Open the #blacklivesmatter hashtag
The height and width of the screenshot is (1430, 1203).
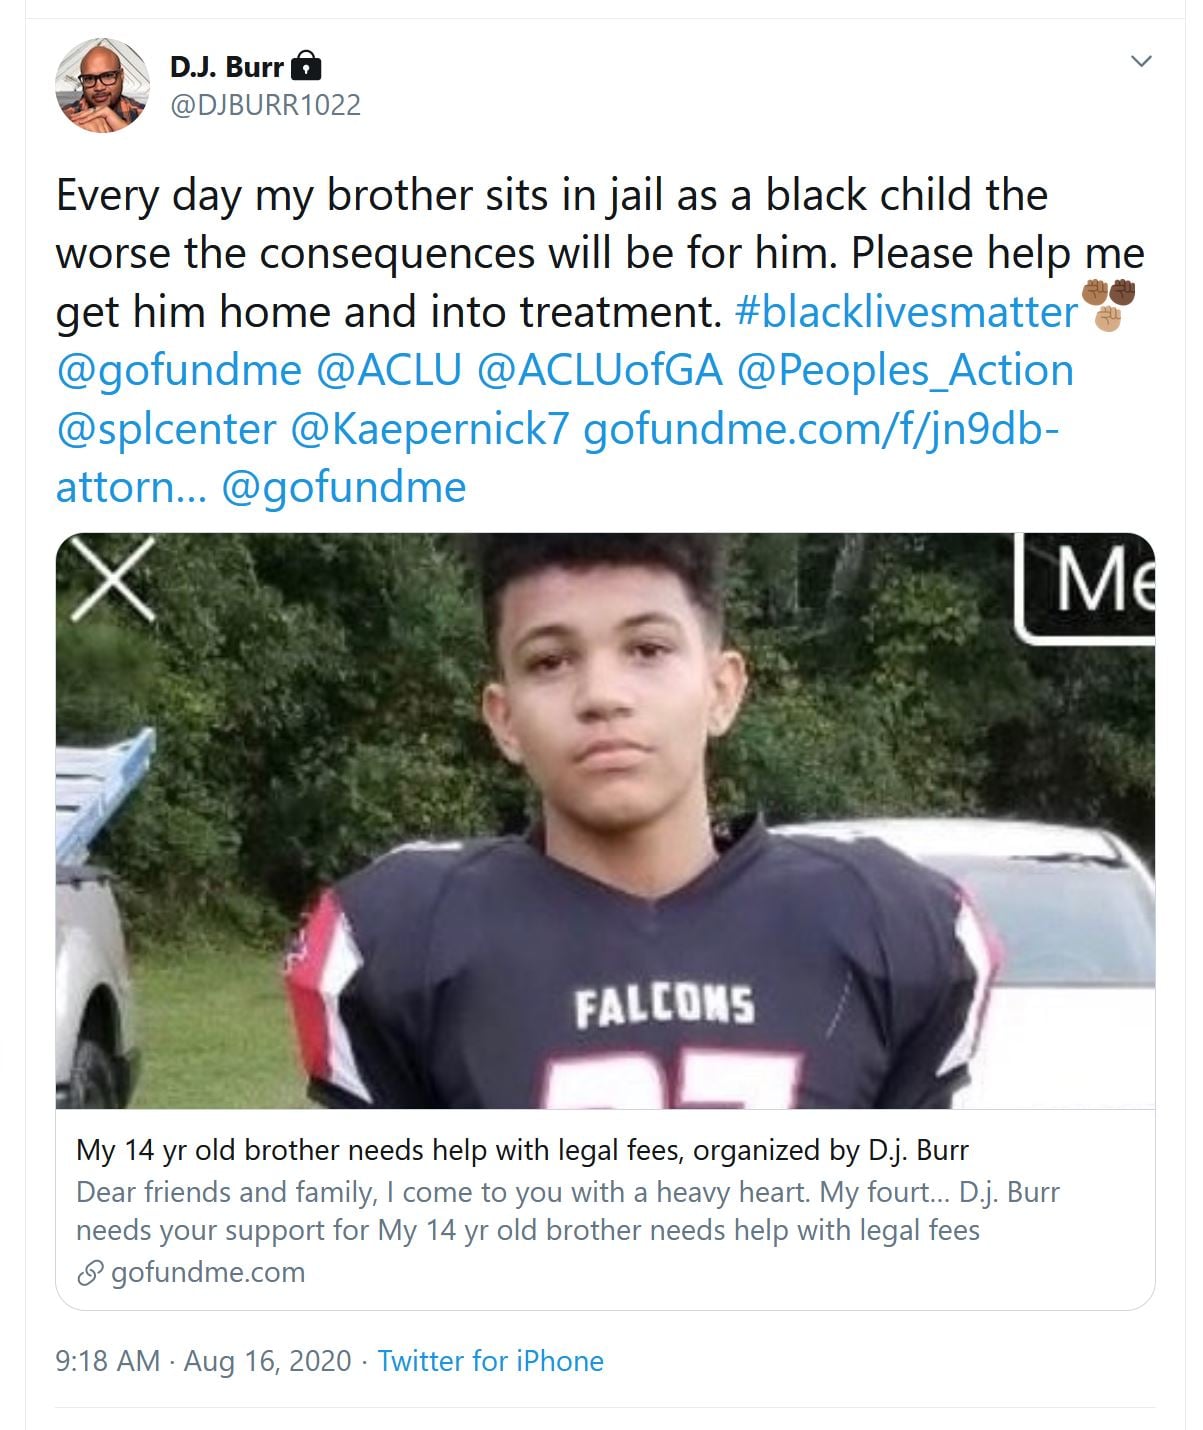(x=906, y=312)
